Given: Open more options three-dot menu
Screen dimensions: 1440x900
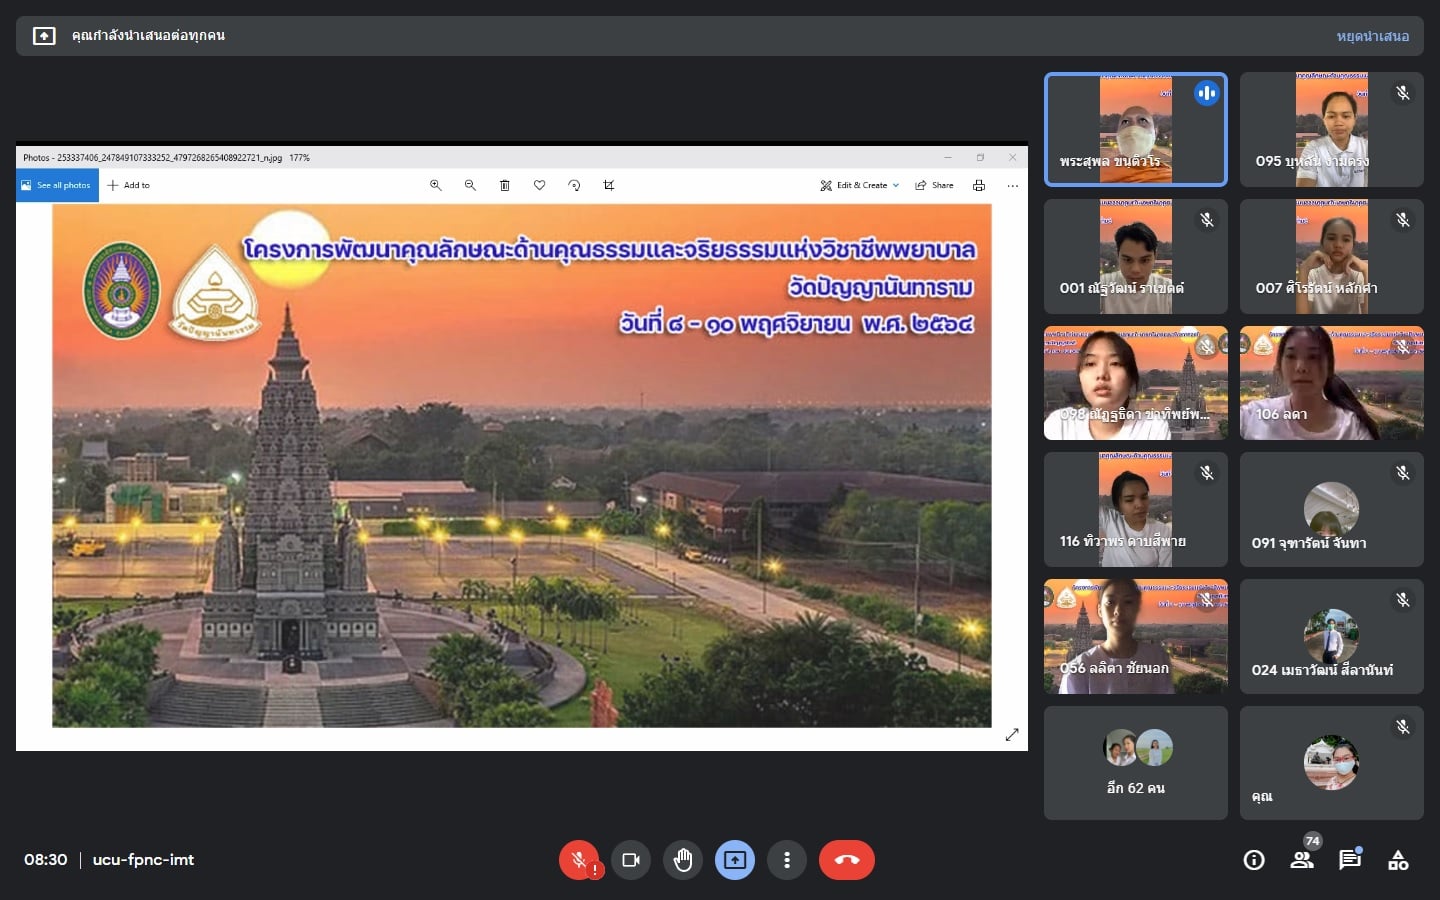Looking at the screenshot, I should [787, 860].
